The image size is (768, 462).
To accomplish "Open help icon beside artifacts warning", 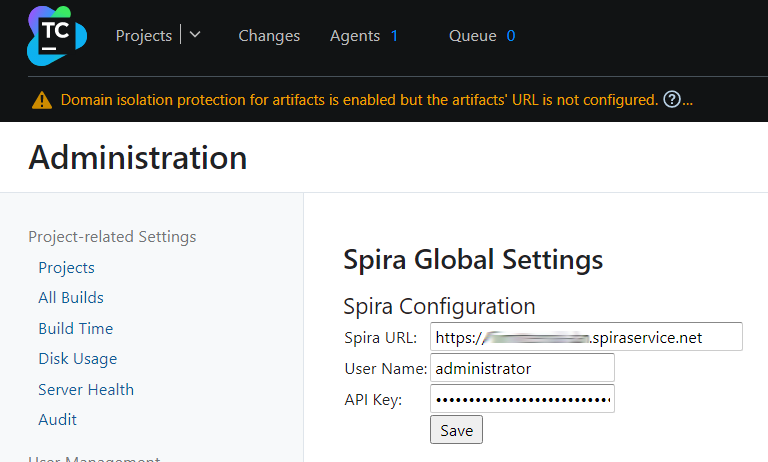I will point(672,99).
